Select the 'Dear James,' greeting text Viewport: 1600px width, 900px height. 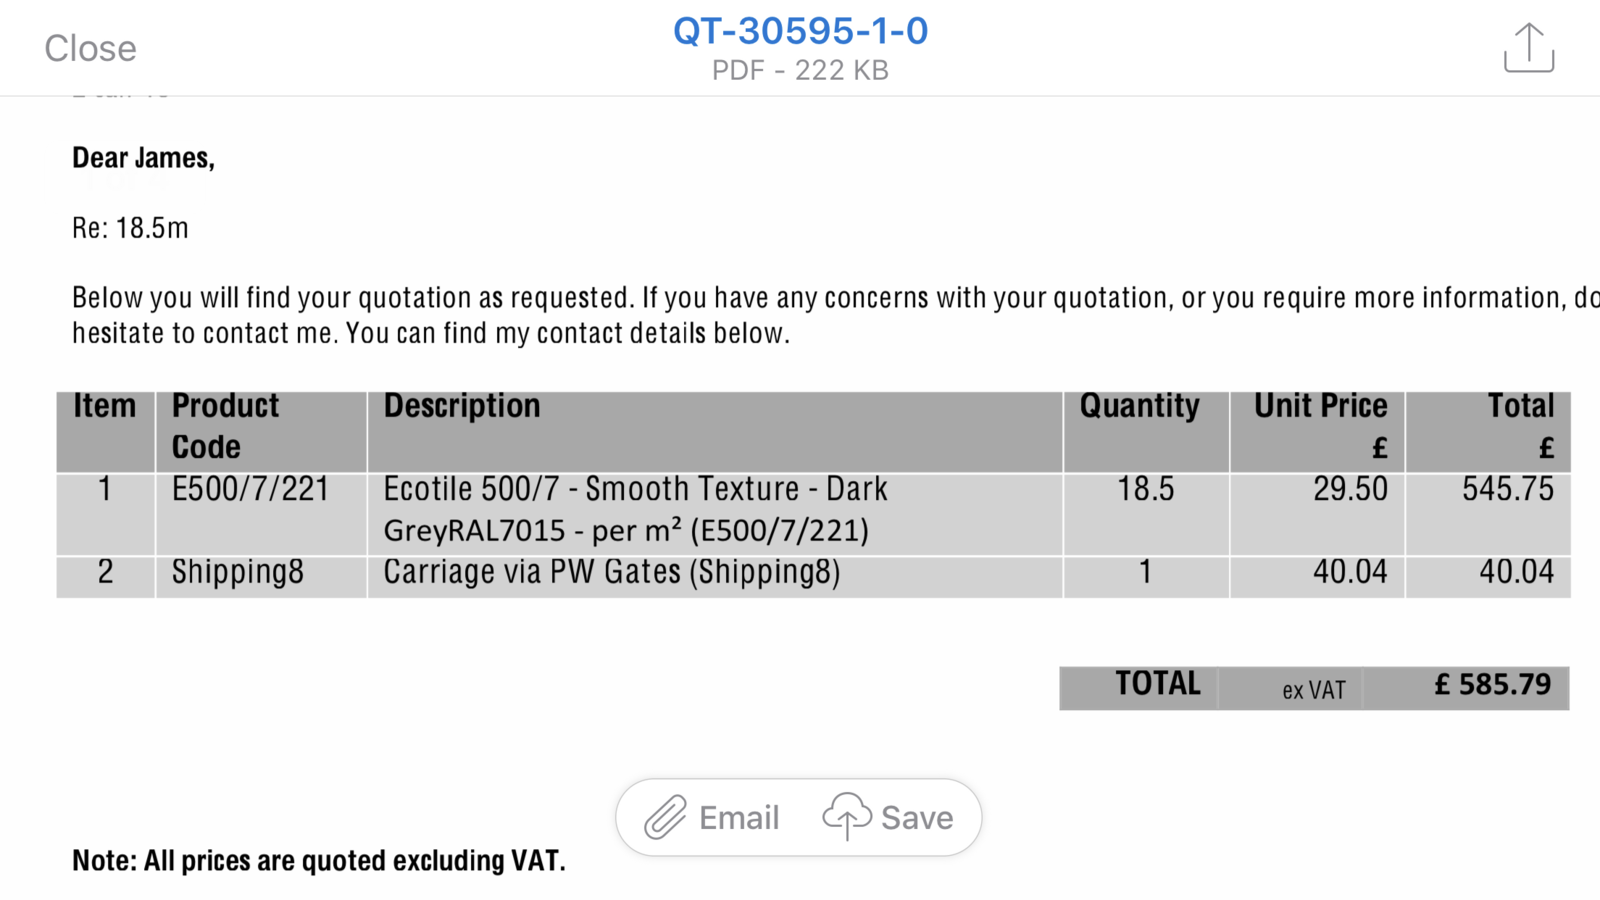(x=143, y=158)
